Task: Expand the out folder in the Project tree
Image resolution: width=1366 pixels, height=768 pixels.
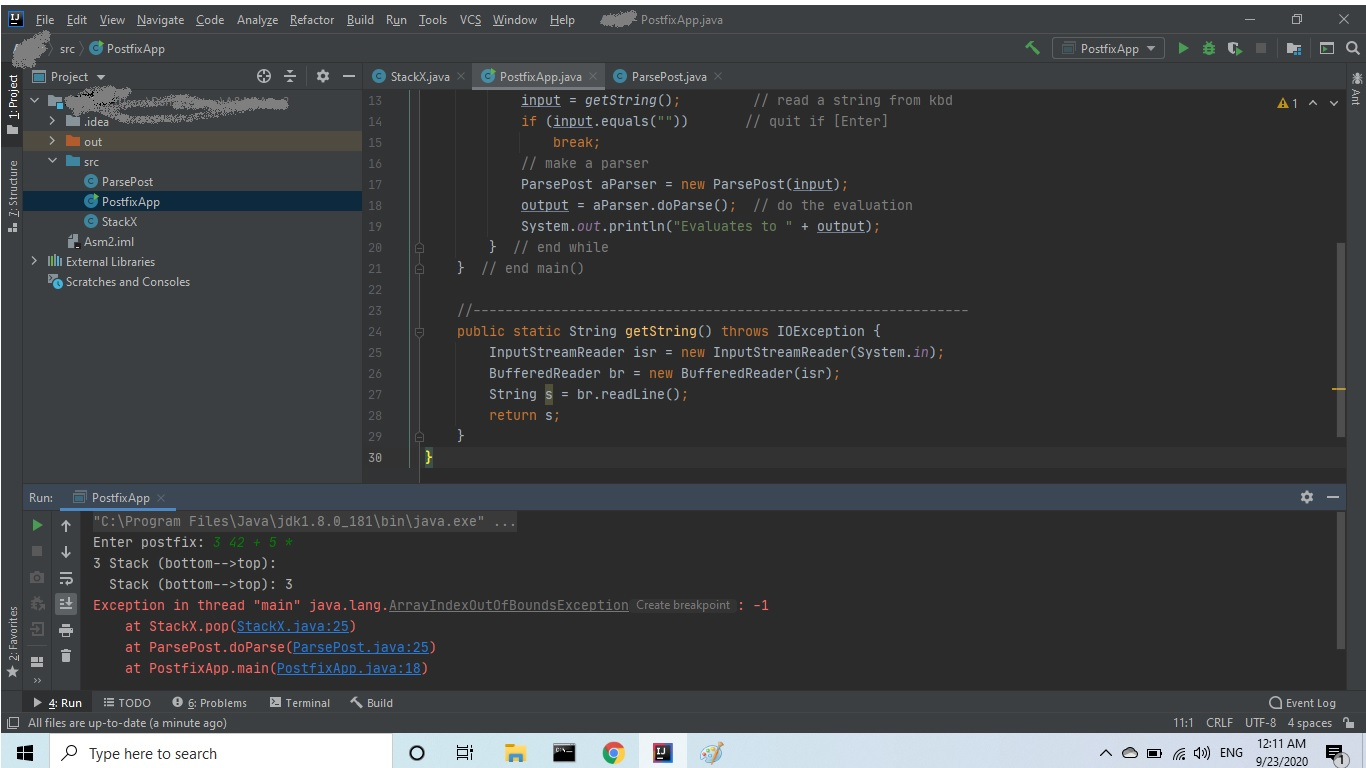Action: click(x=52, y=141)
